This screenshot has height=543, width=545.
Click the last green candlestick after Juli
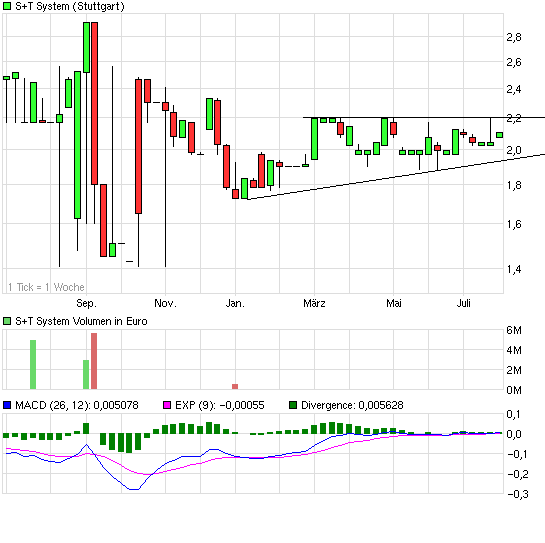point(499,135)
